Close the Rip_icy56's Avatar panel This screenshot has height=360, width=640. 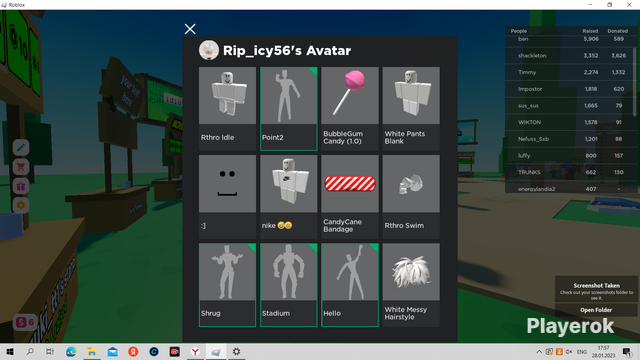coord(190,29)
